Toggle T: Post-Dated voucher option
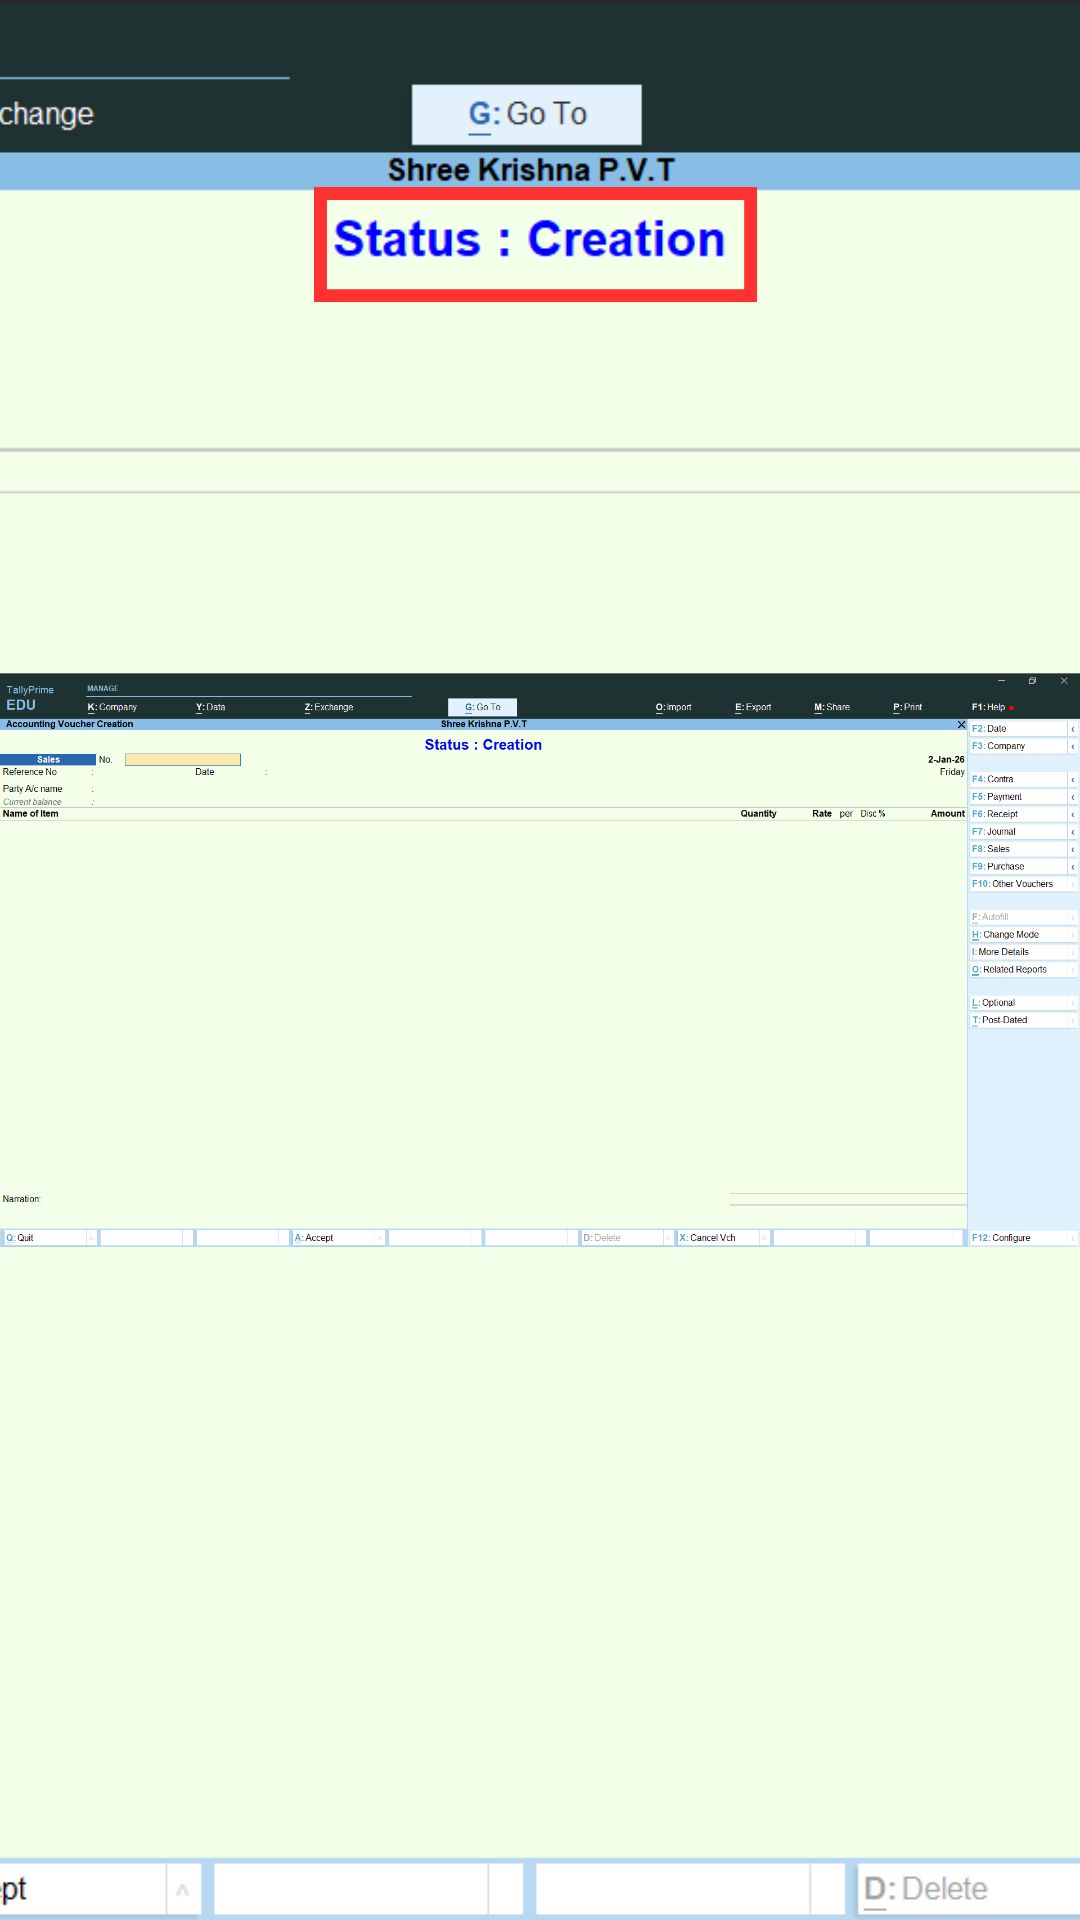The height and width of the screenshot is (1920, 1080). 1018,1020
